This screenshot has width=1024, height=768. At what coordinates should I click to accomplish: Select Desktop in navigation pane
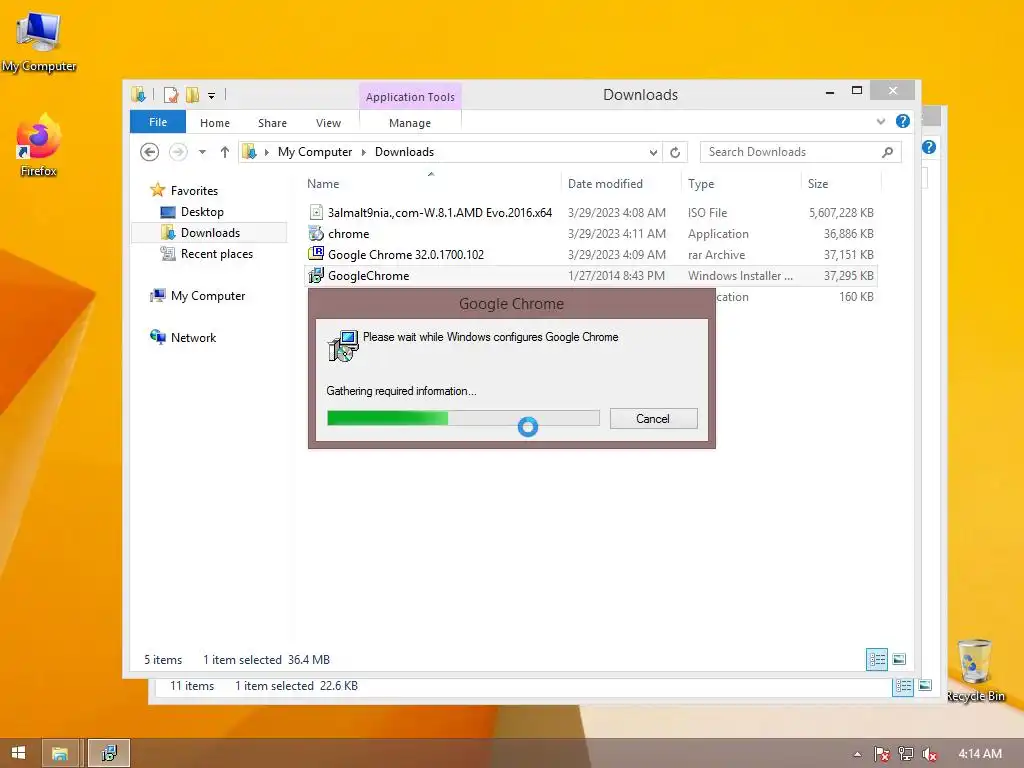[x=202, y=212]
